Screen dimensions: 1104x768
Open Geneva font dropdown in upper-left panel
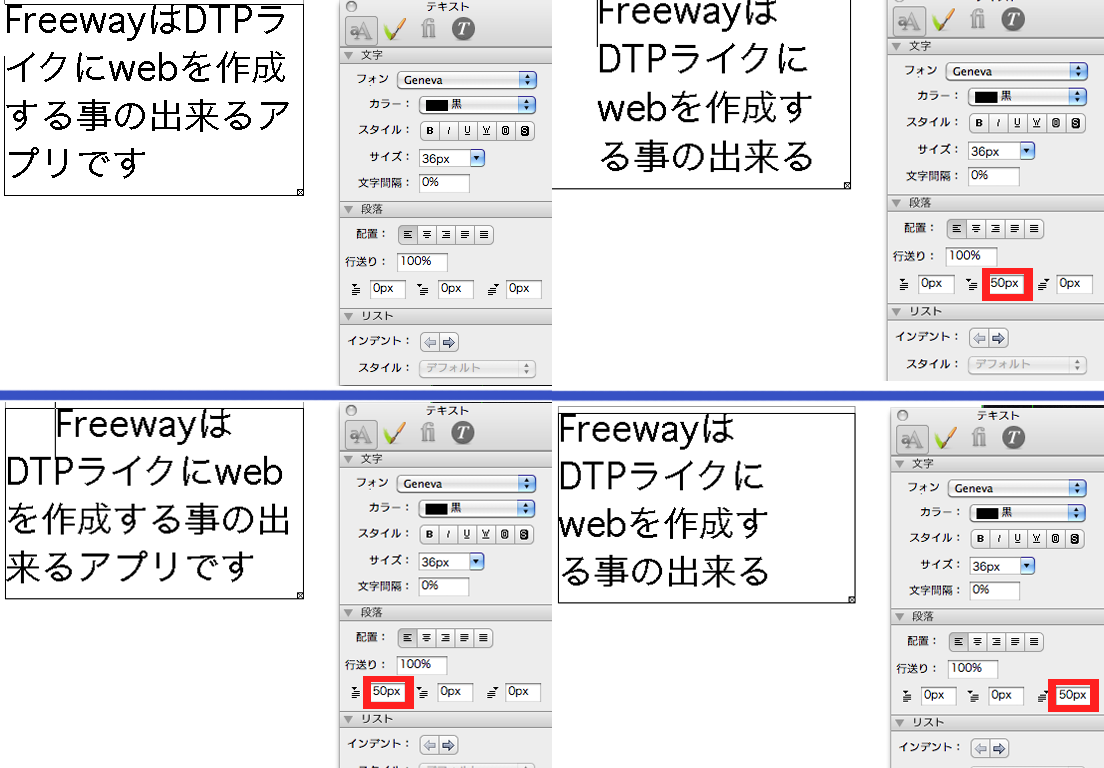pos(467,80)
